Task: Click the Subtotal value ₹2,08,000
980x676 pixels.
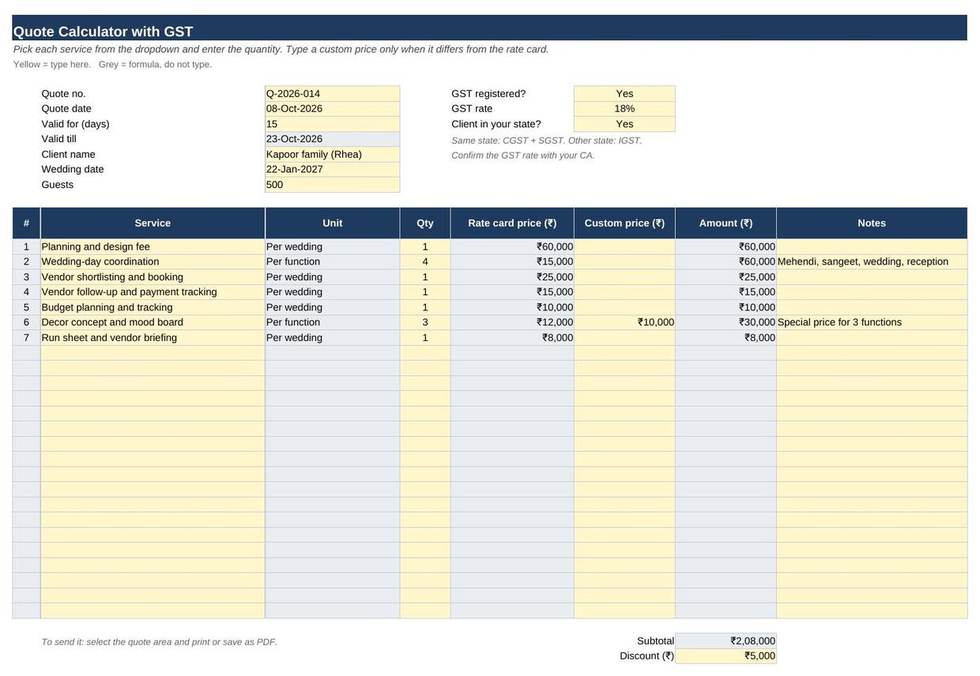Action: tap(726, 641)
